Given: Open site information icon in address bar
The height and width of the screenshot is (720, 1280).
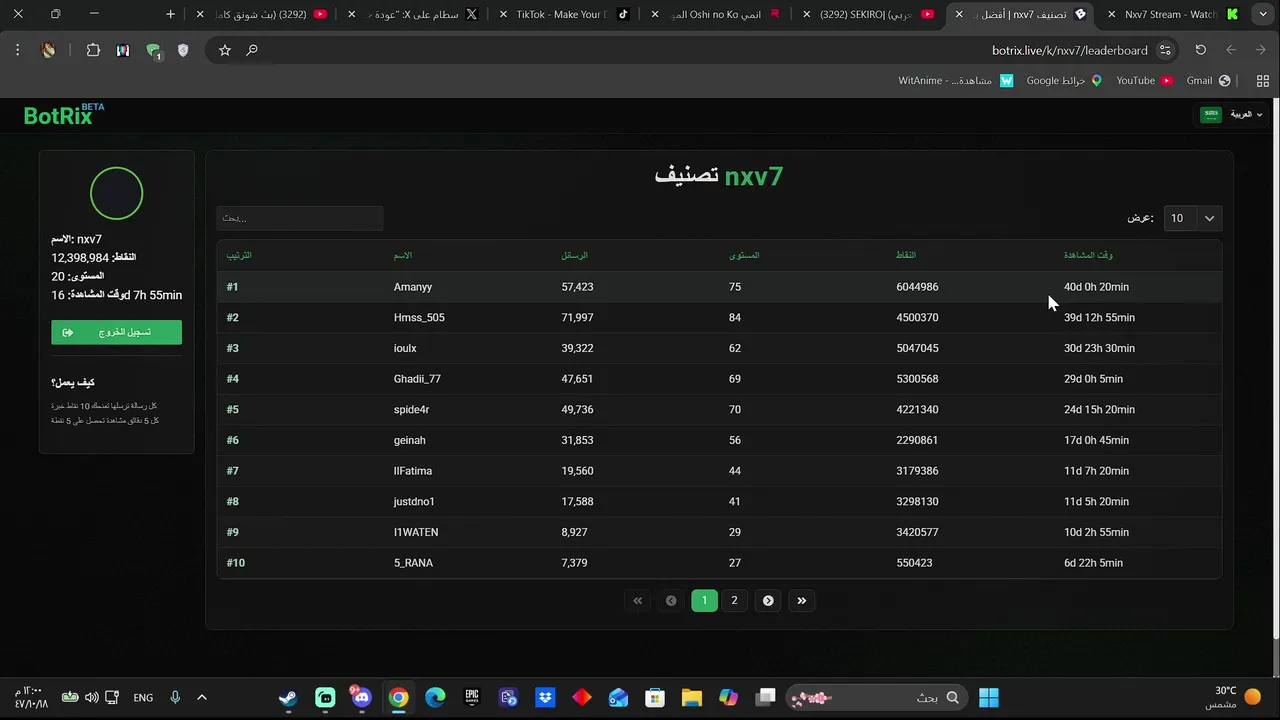Looking at the screenshot, I should point(1165,50).
